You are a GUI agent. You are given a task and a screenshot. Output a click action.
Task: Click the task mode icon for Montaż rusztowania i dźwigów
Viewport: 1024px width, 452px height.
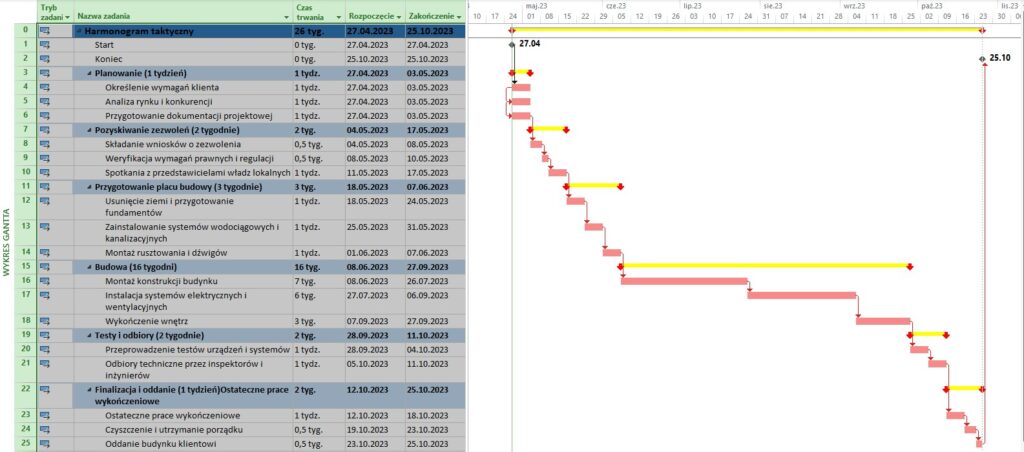click(x=45, y=252)
